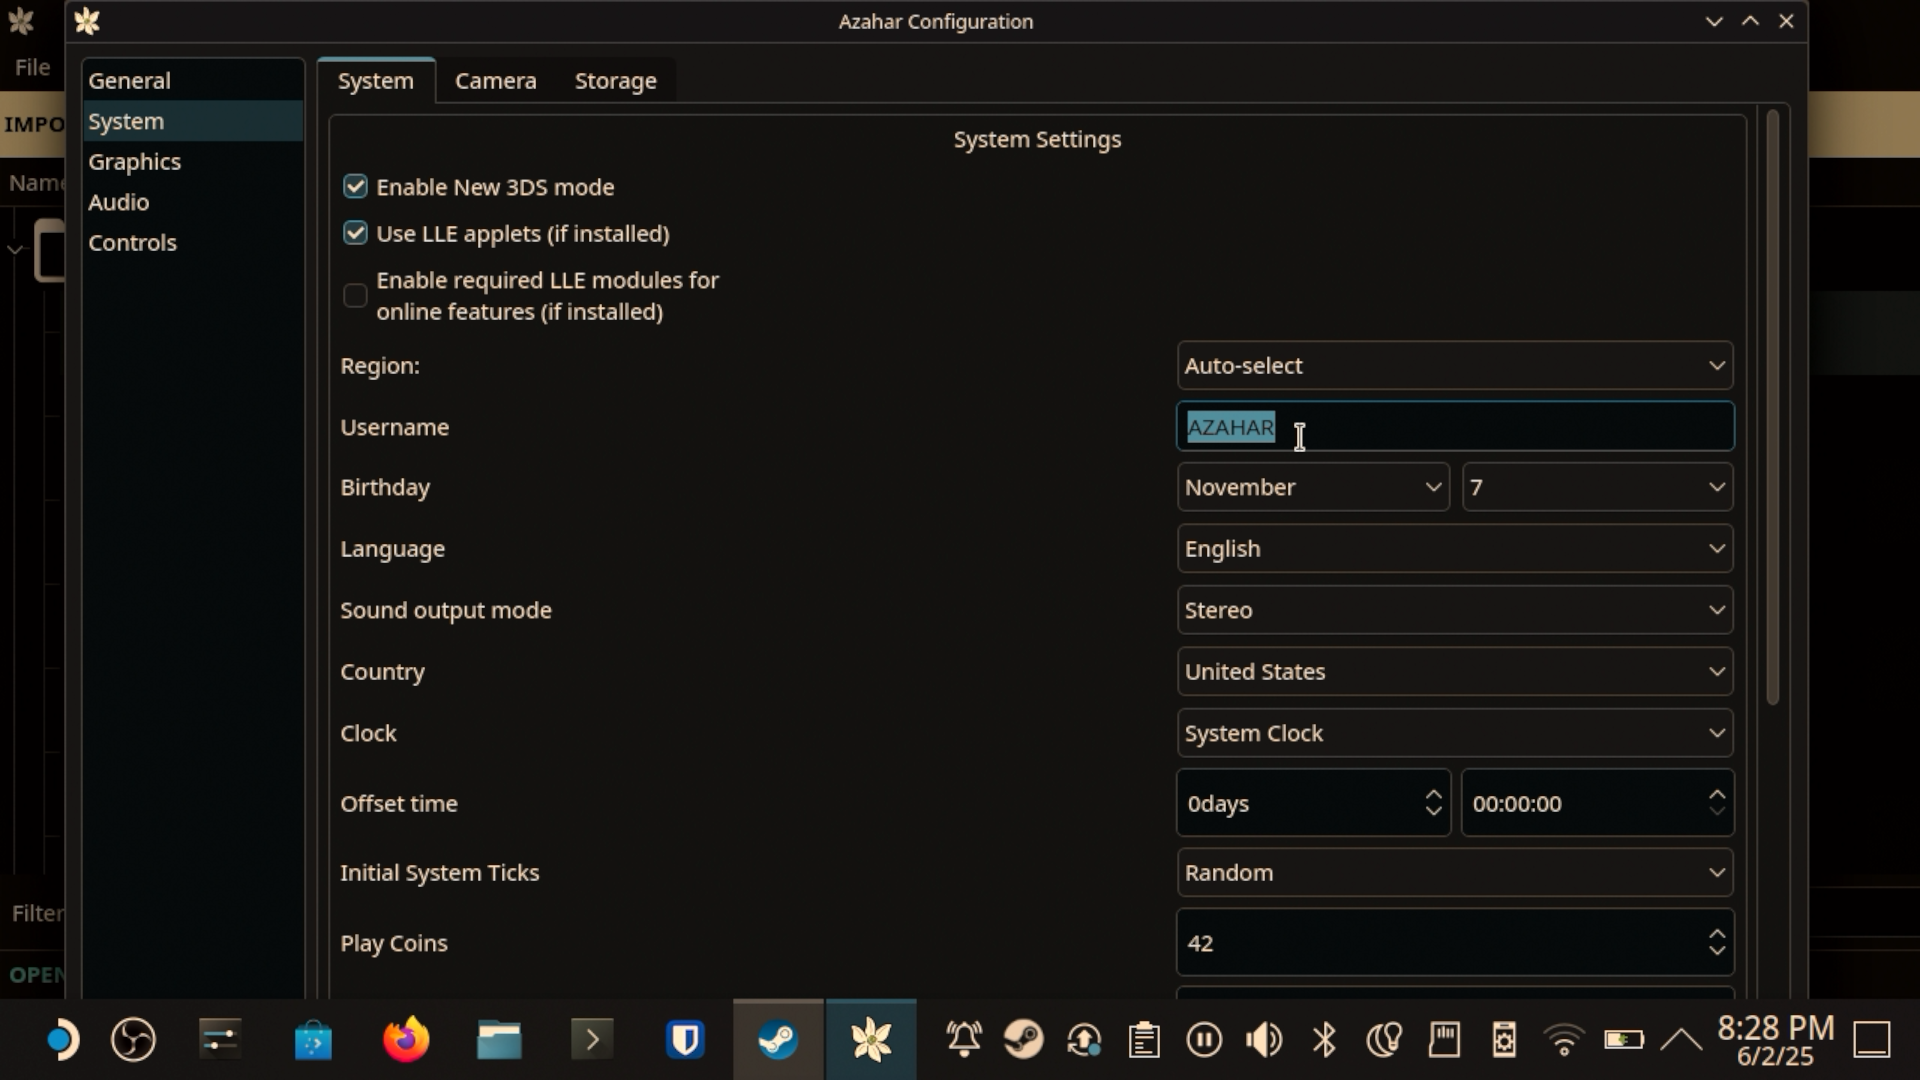The width and height of the screenshot is (1920, 1080).
Task: Open the system updates tray icon
Action: pos(1084,1040)
